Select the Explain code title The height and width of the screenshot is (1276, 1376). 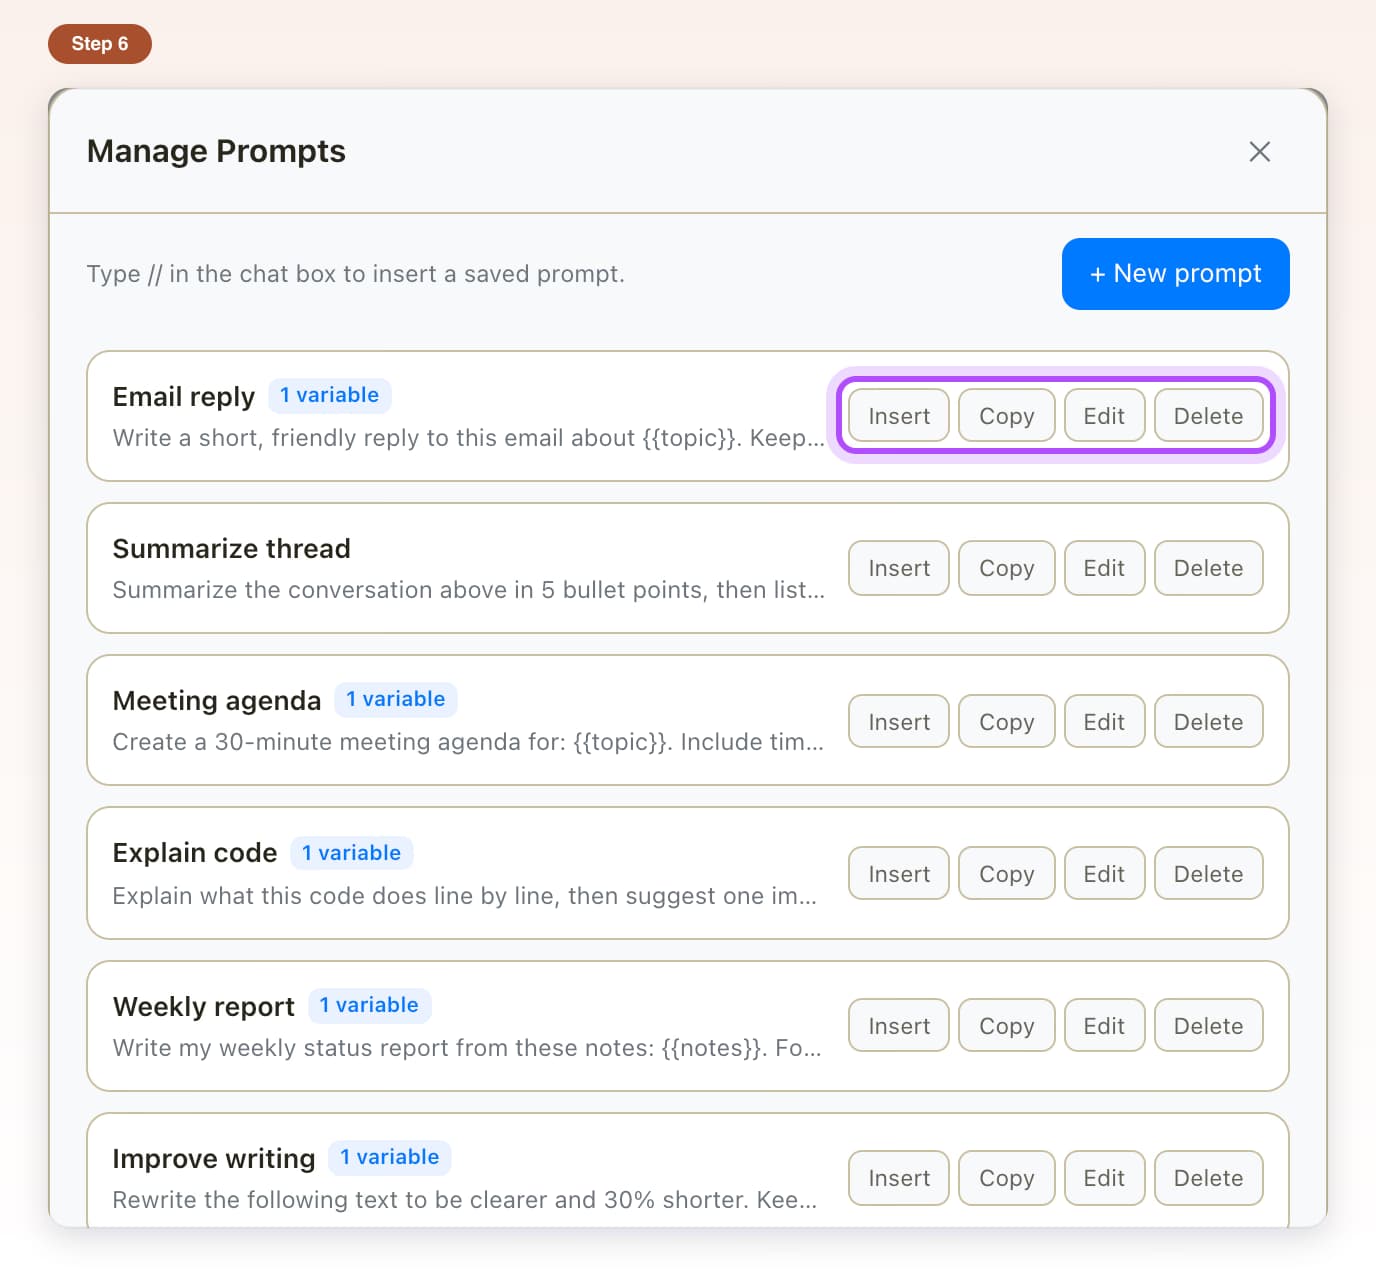[x=194, y=853]
